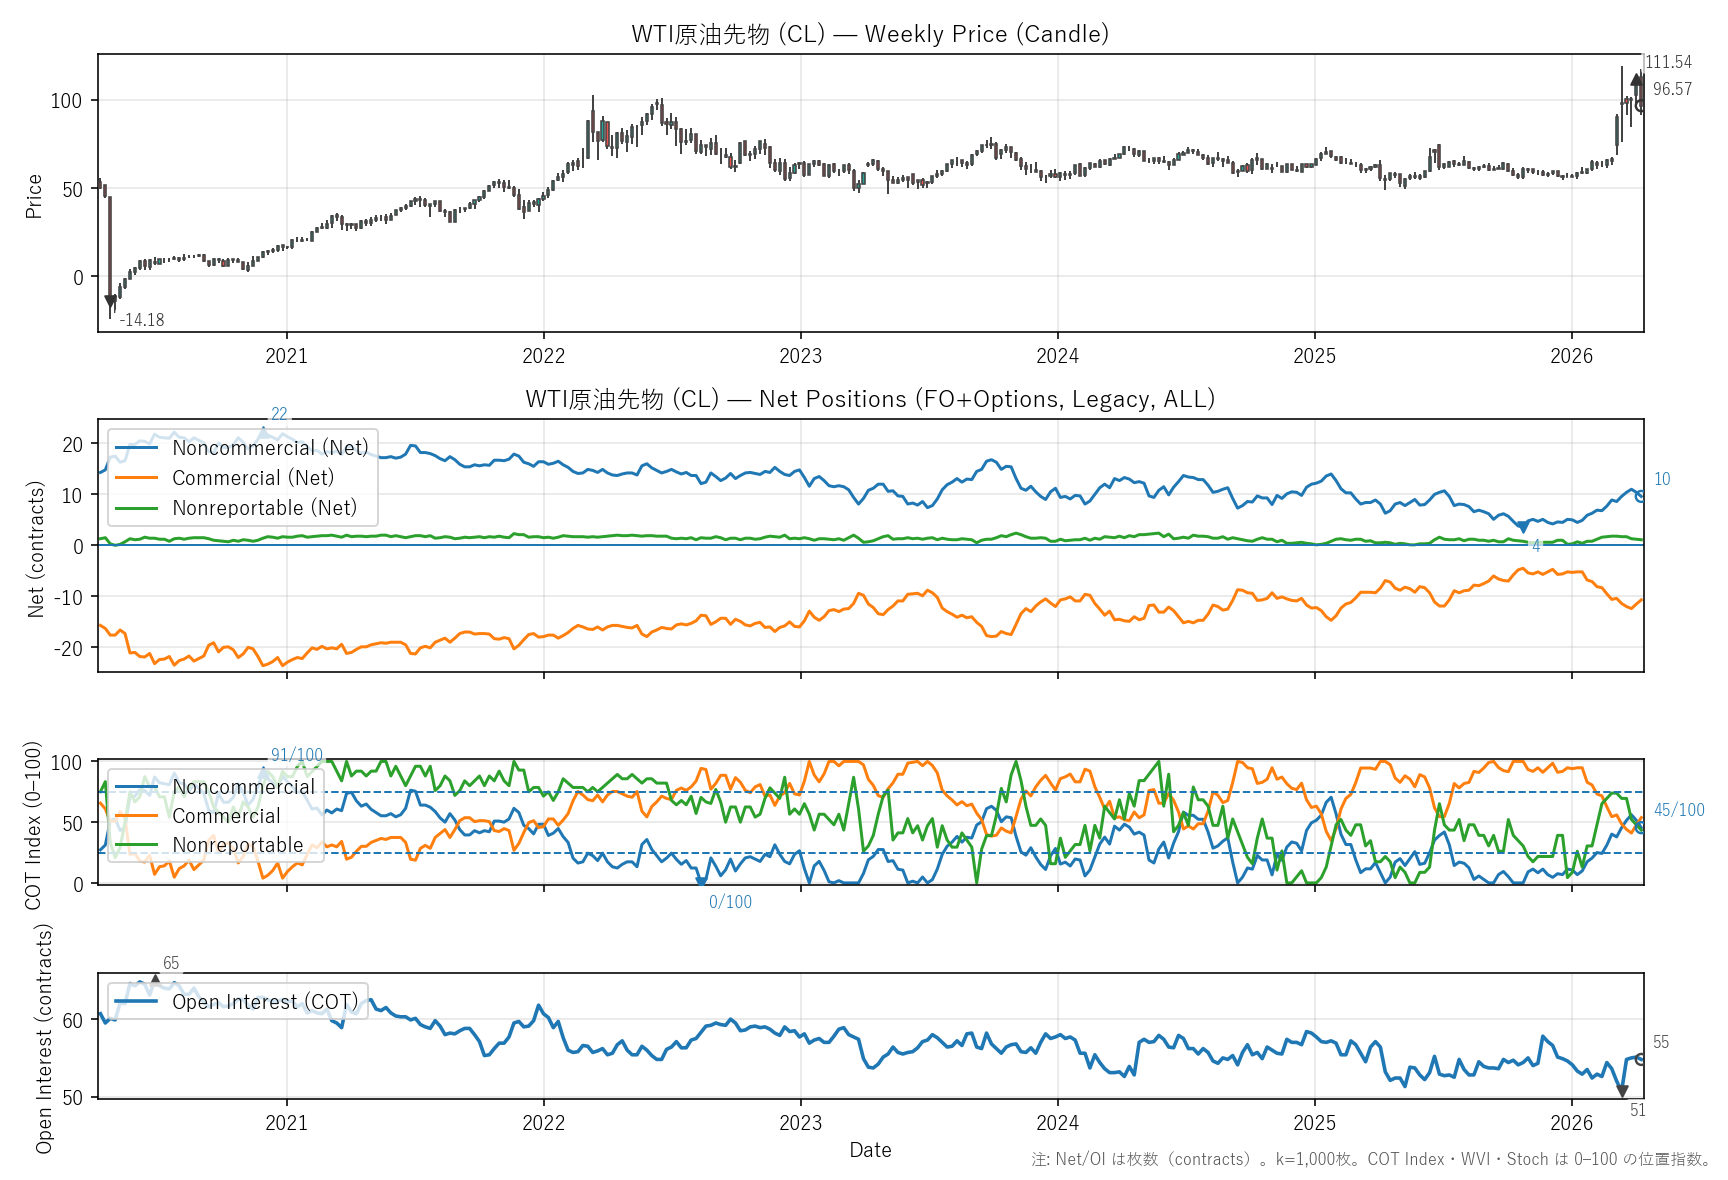Select the Commercial entry in COT Index legend
This screenshot has width=1728, height=1180.
click(x=226, y=816)
